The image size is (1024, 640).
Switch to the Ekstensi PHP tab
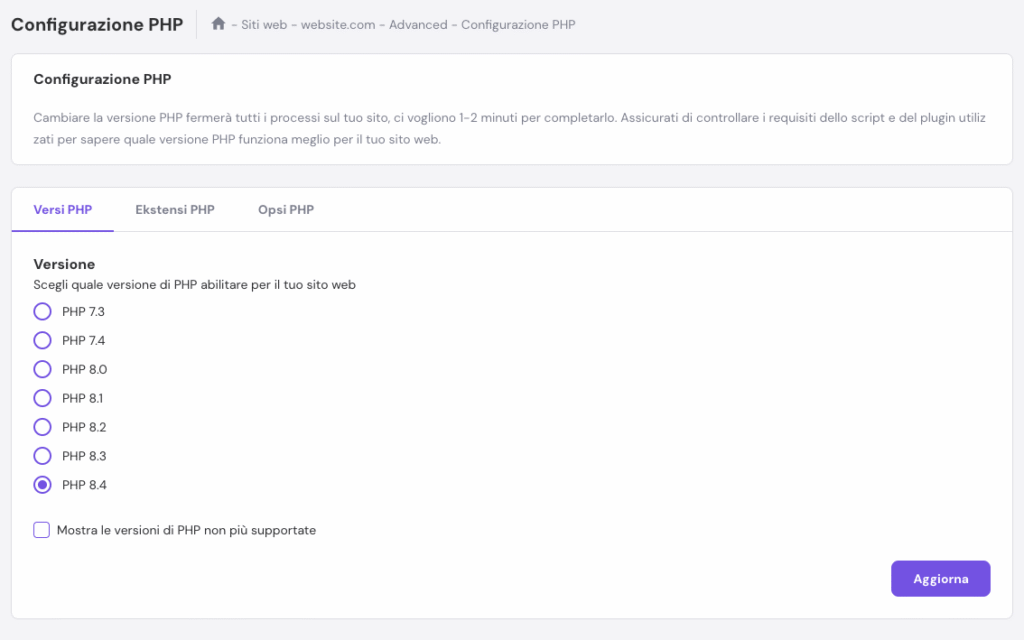pyautogui.click(x=175, y=210)
